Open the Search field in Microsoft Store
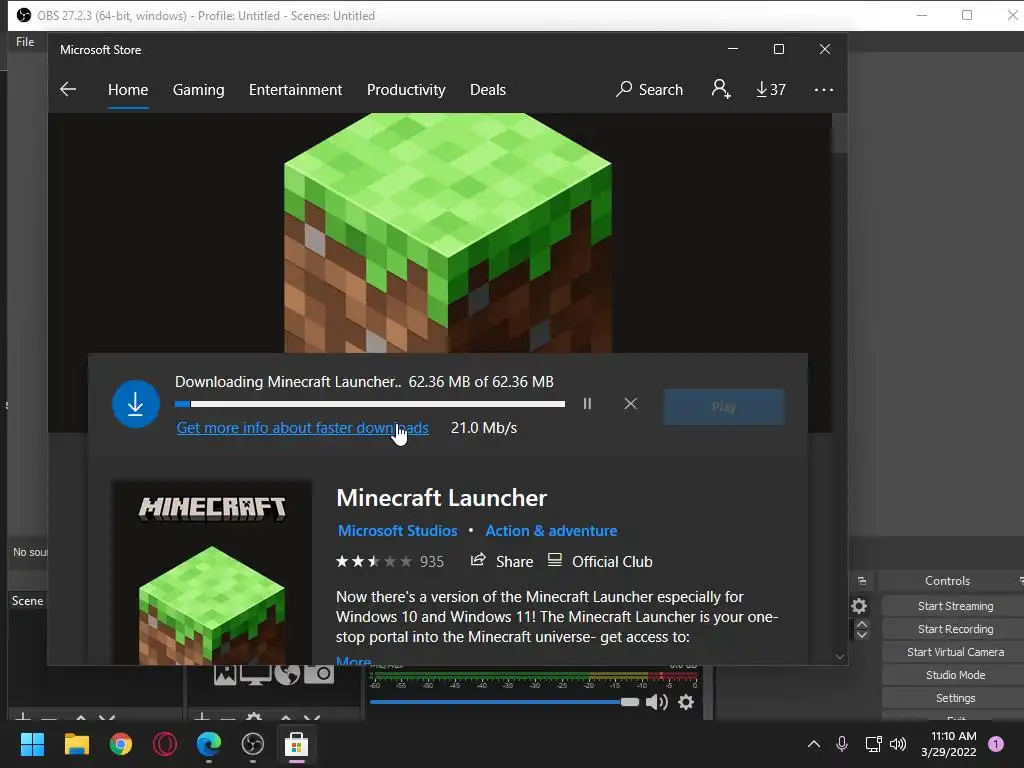Image resolution: width=1024 pixels, height=768 pixels. 649,89
